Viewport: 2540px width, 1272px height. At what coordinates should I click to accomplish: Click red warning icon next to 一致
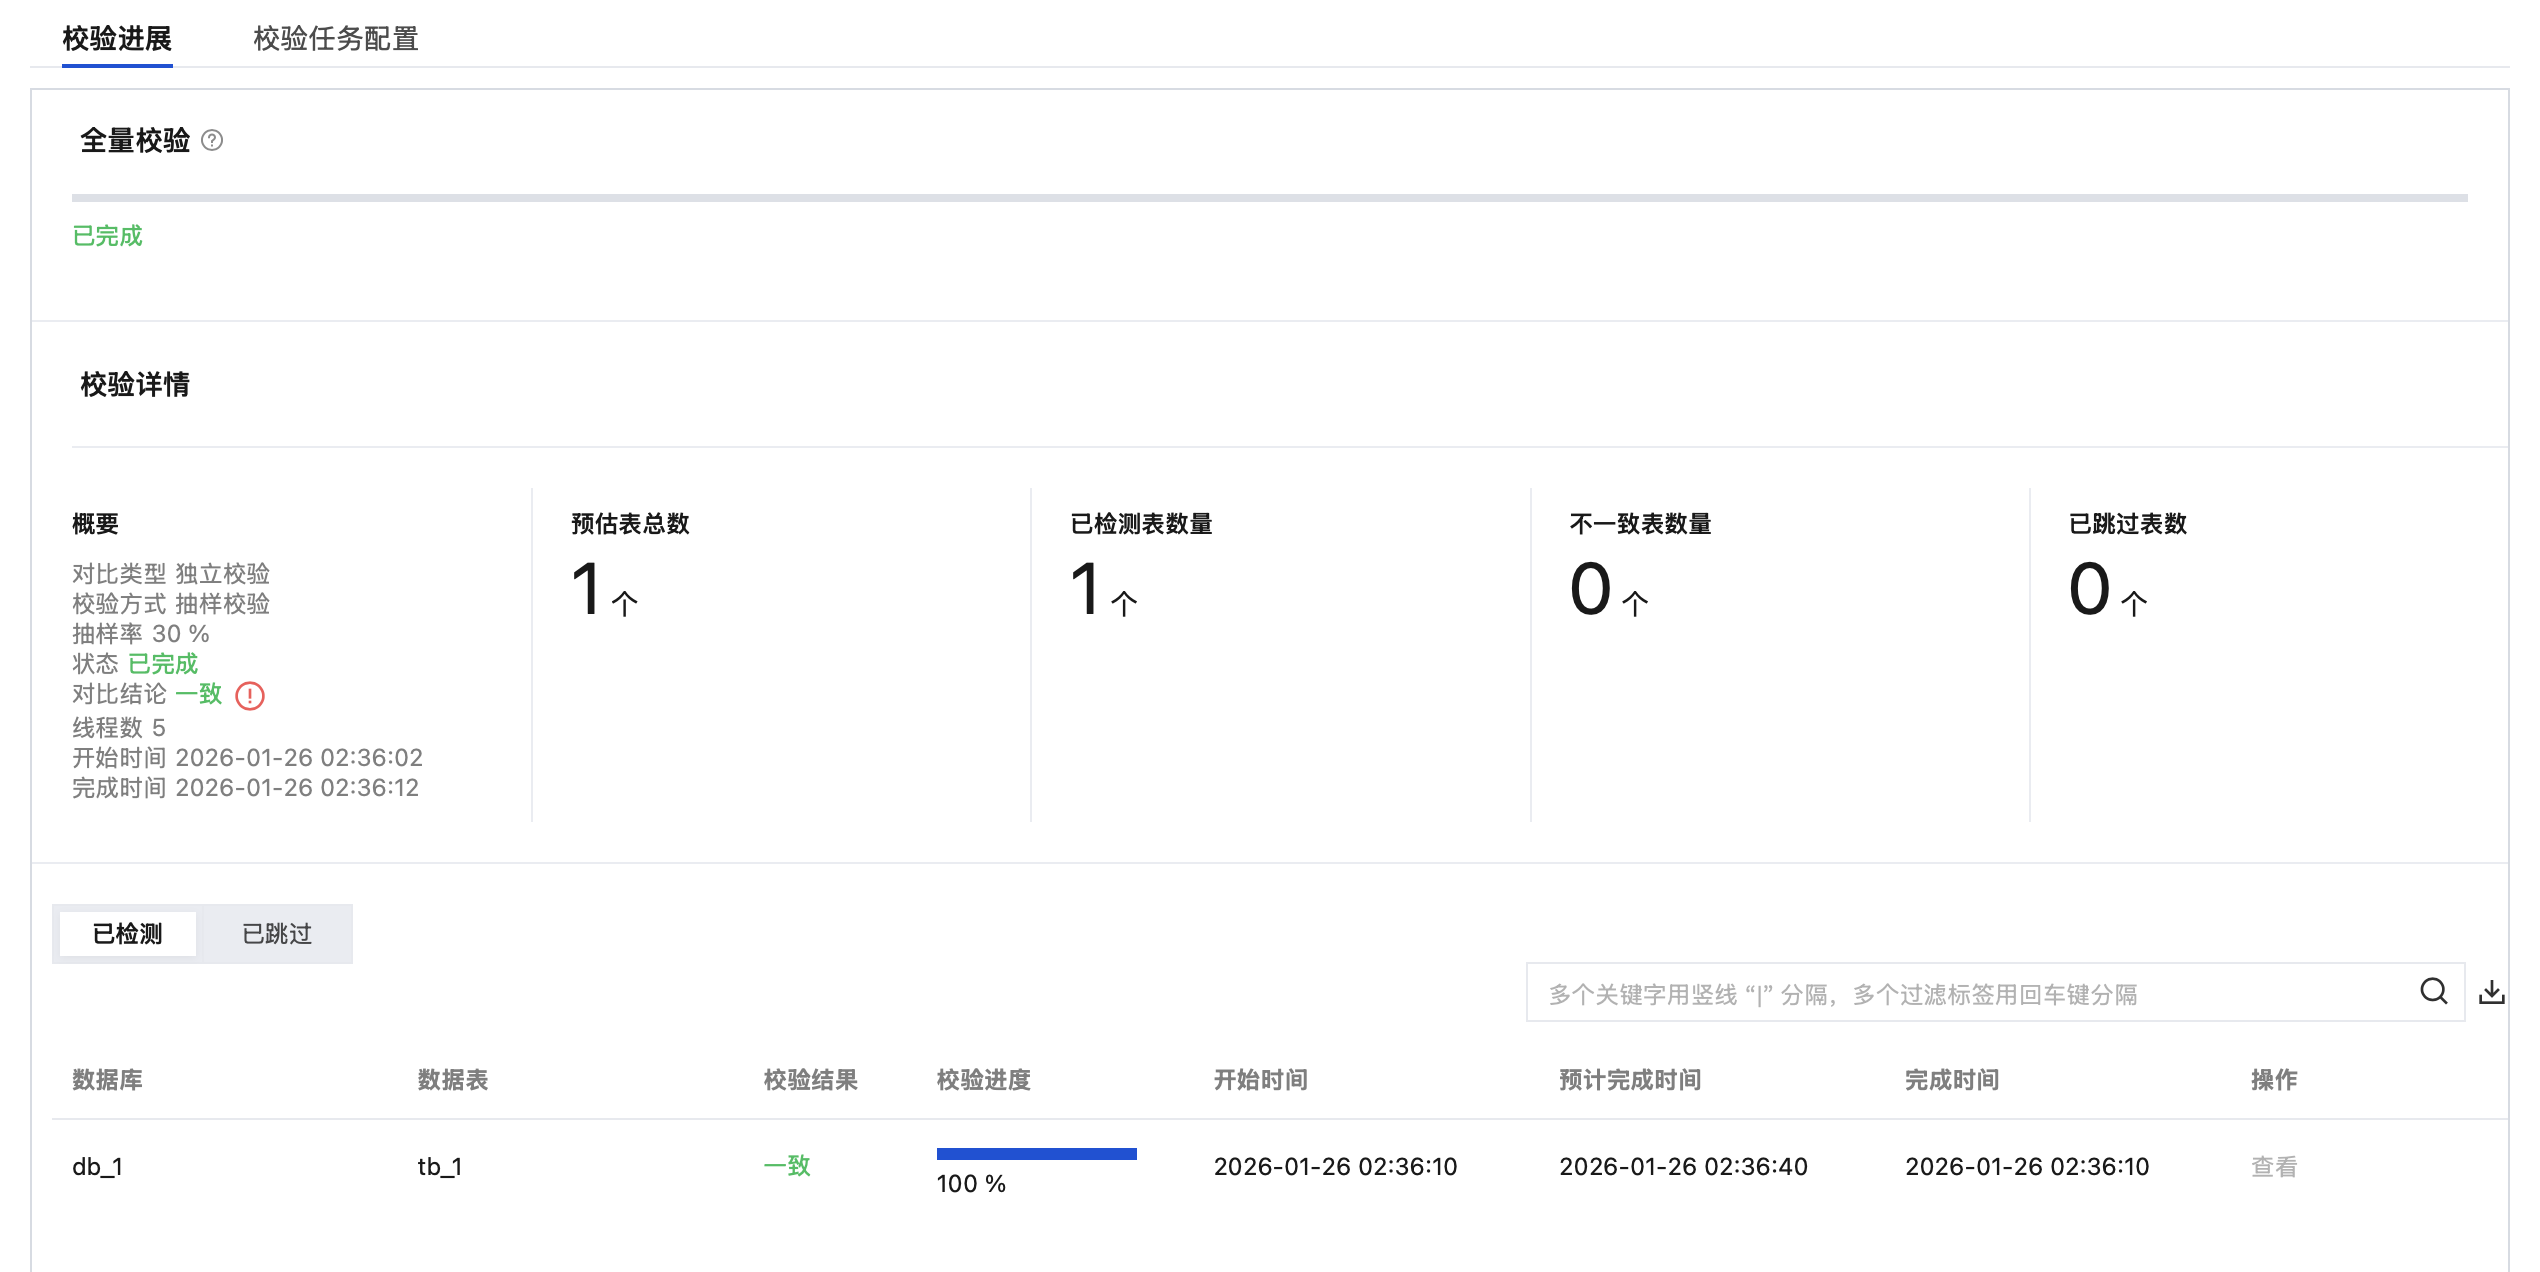pos(249,696)
